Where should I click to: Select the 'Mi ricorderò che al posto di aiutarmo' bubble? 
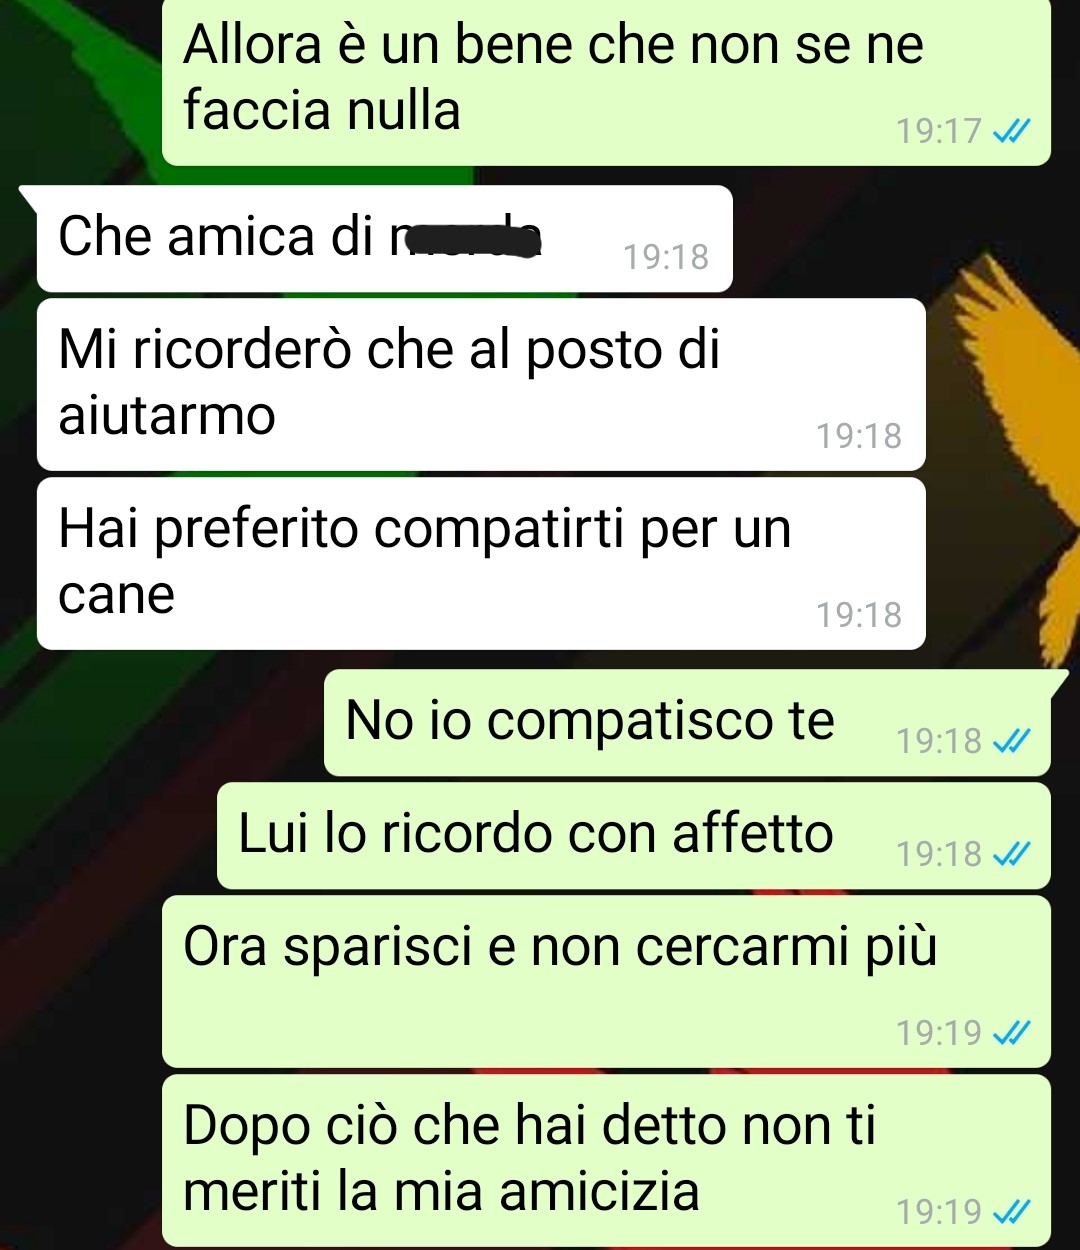480,384
